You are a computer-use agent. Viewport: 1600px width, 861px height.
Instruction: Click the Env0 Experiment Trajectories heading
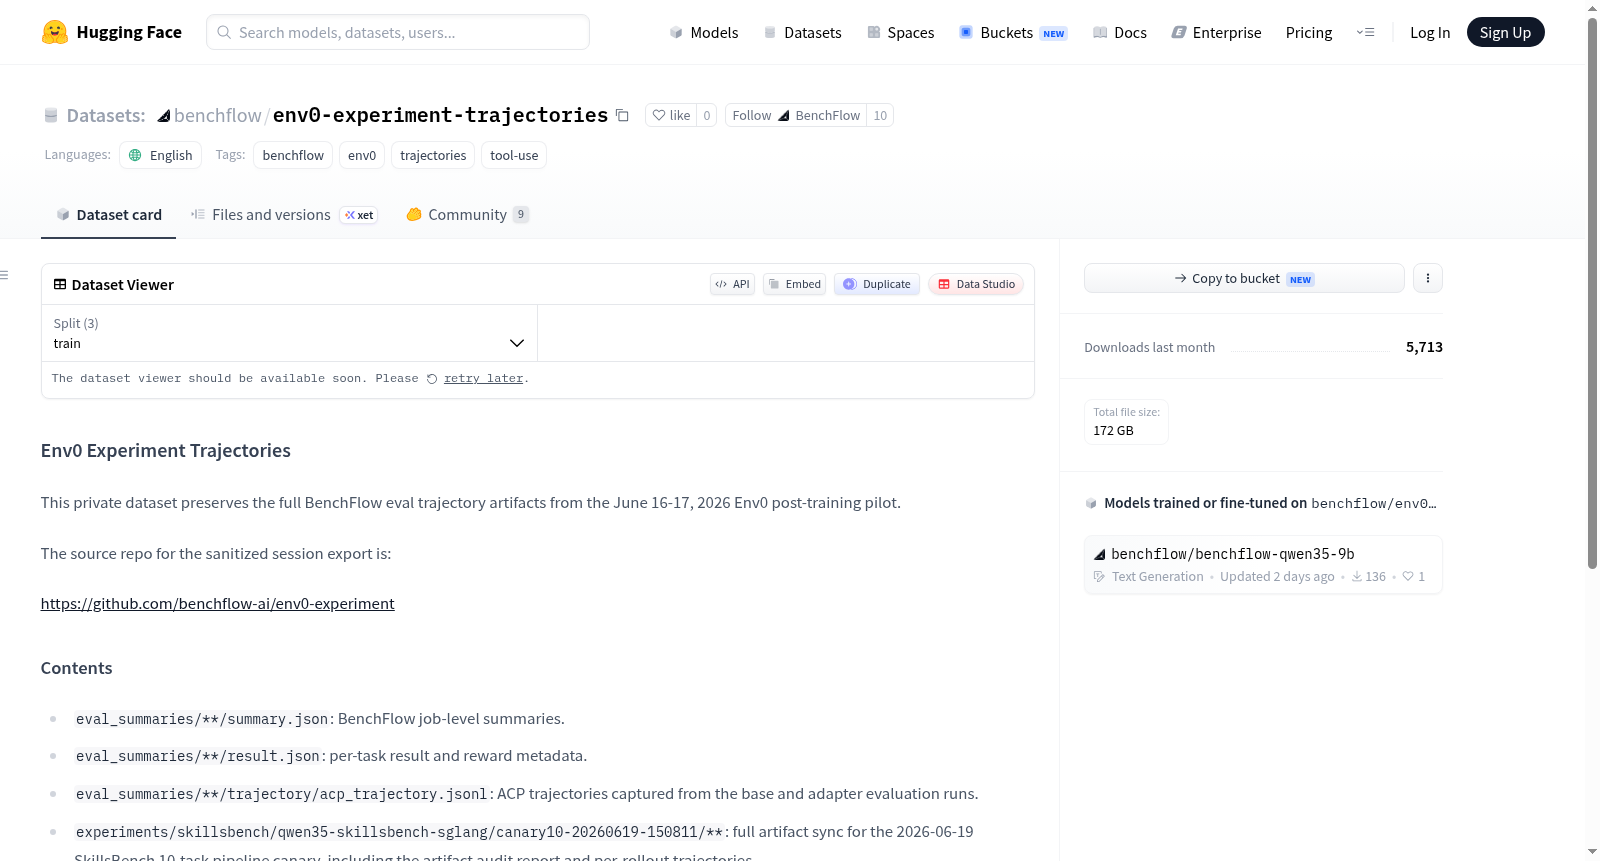click(166, 451)
